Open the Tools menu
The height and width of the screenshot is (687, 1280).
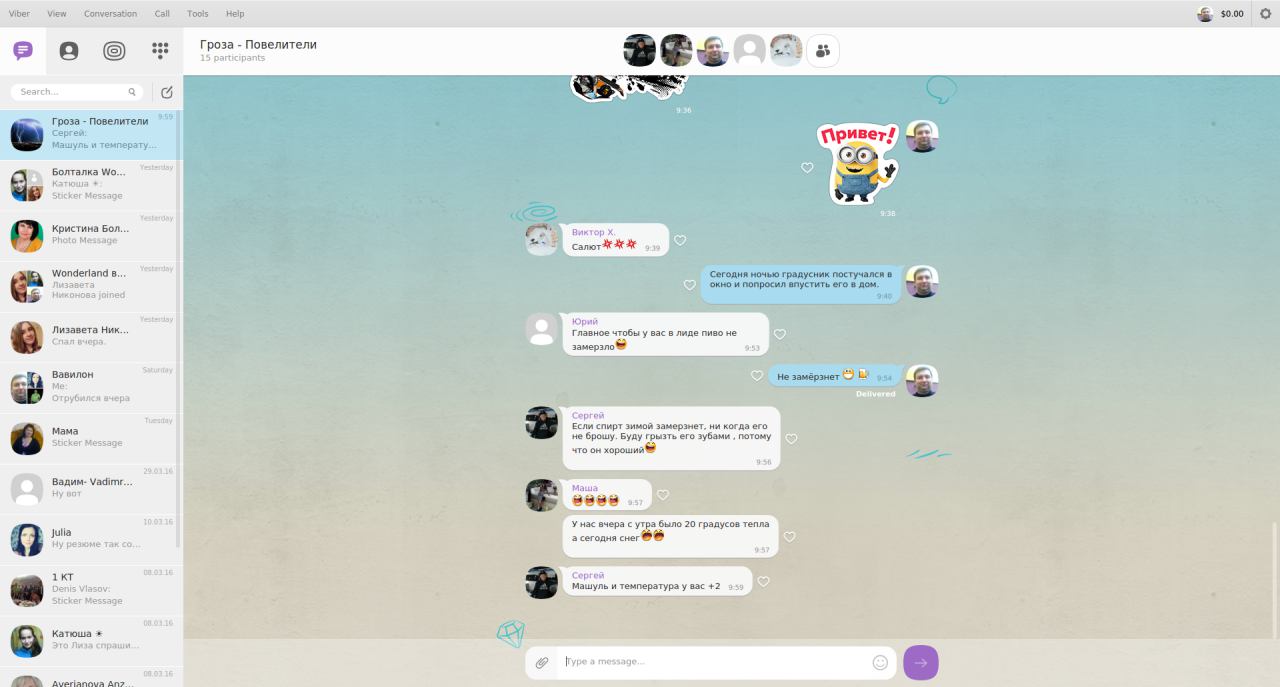[198, 14]
